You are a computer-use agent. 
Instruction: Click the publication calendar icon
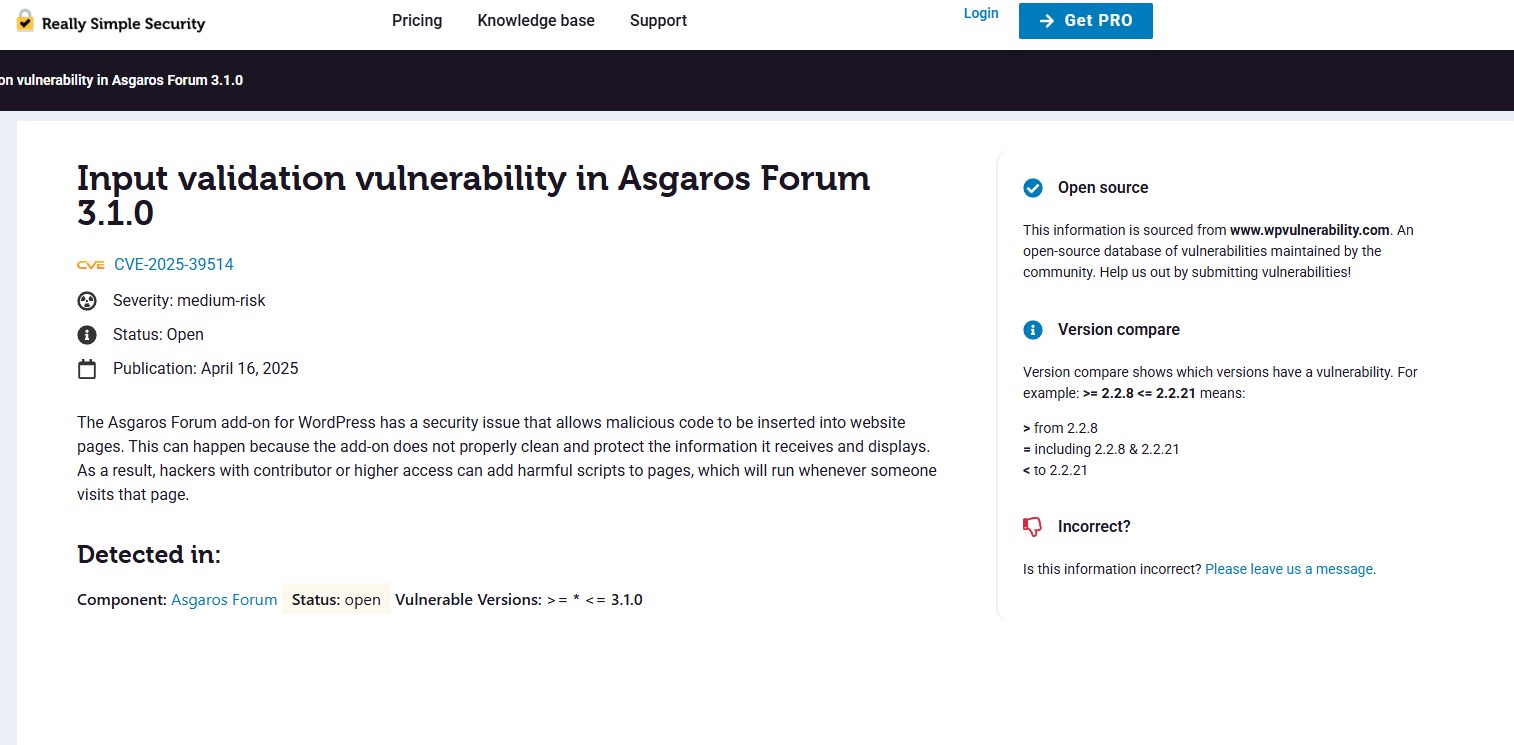[87, 369]
